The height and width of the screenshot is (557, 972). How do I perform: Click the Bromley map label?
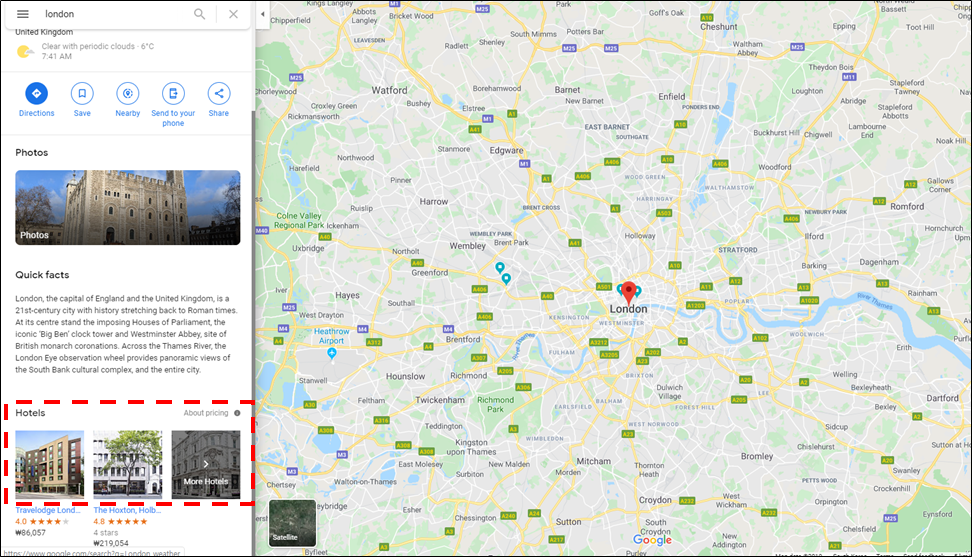[757, 457]
